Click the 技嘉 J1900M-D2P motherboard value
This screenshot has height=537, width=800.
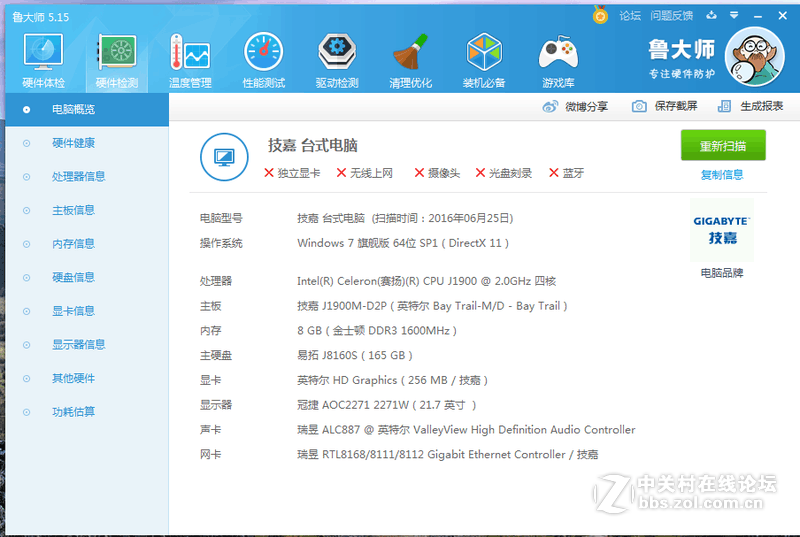(x=432, y=306)
